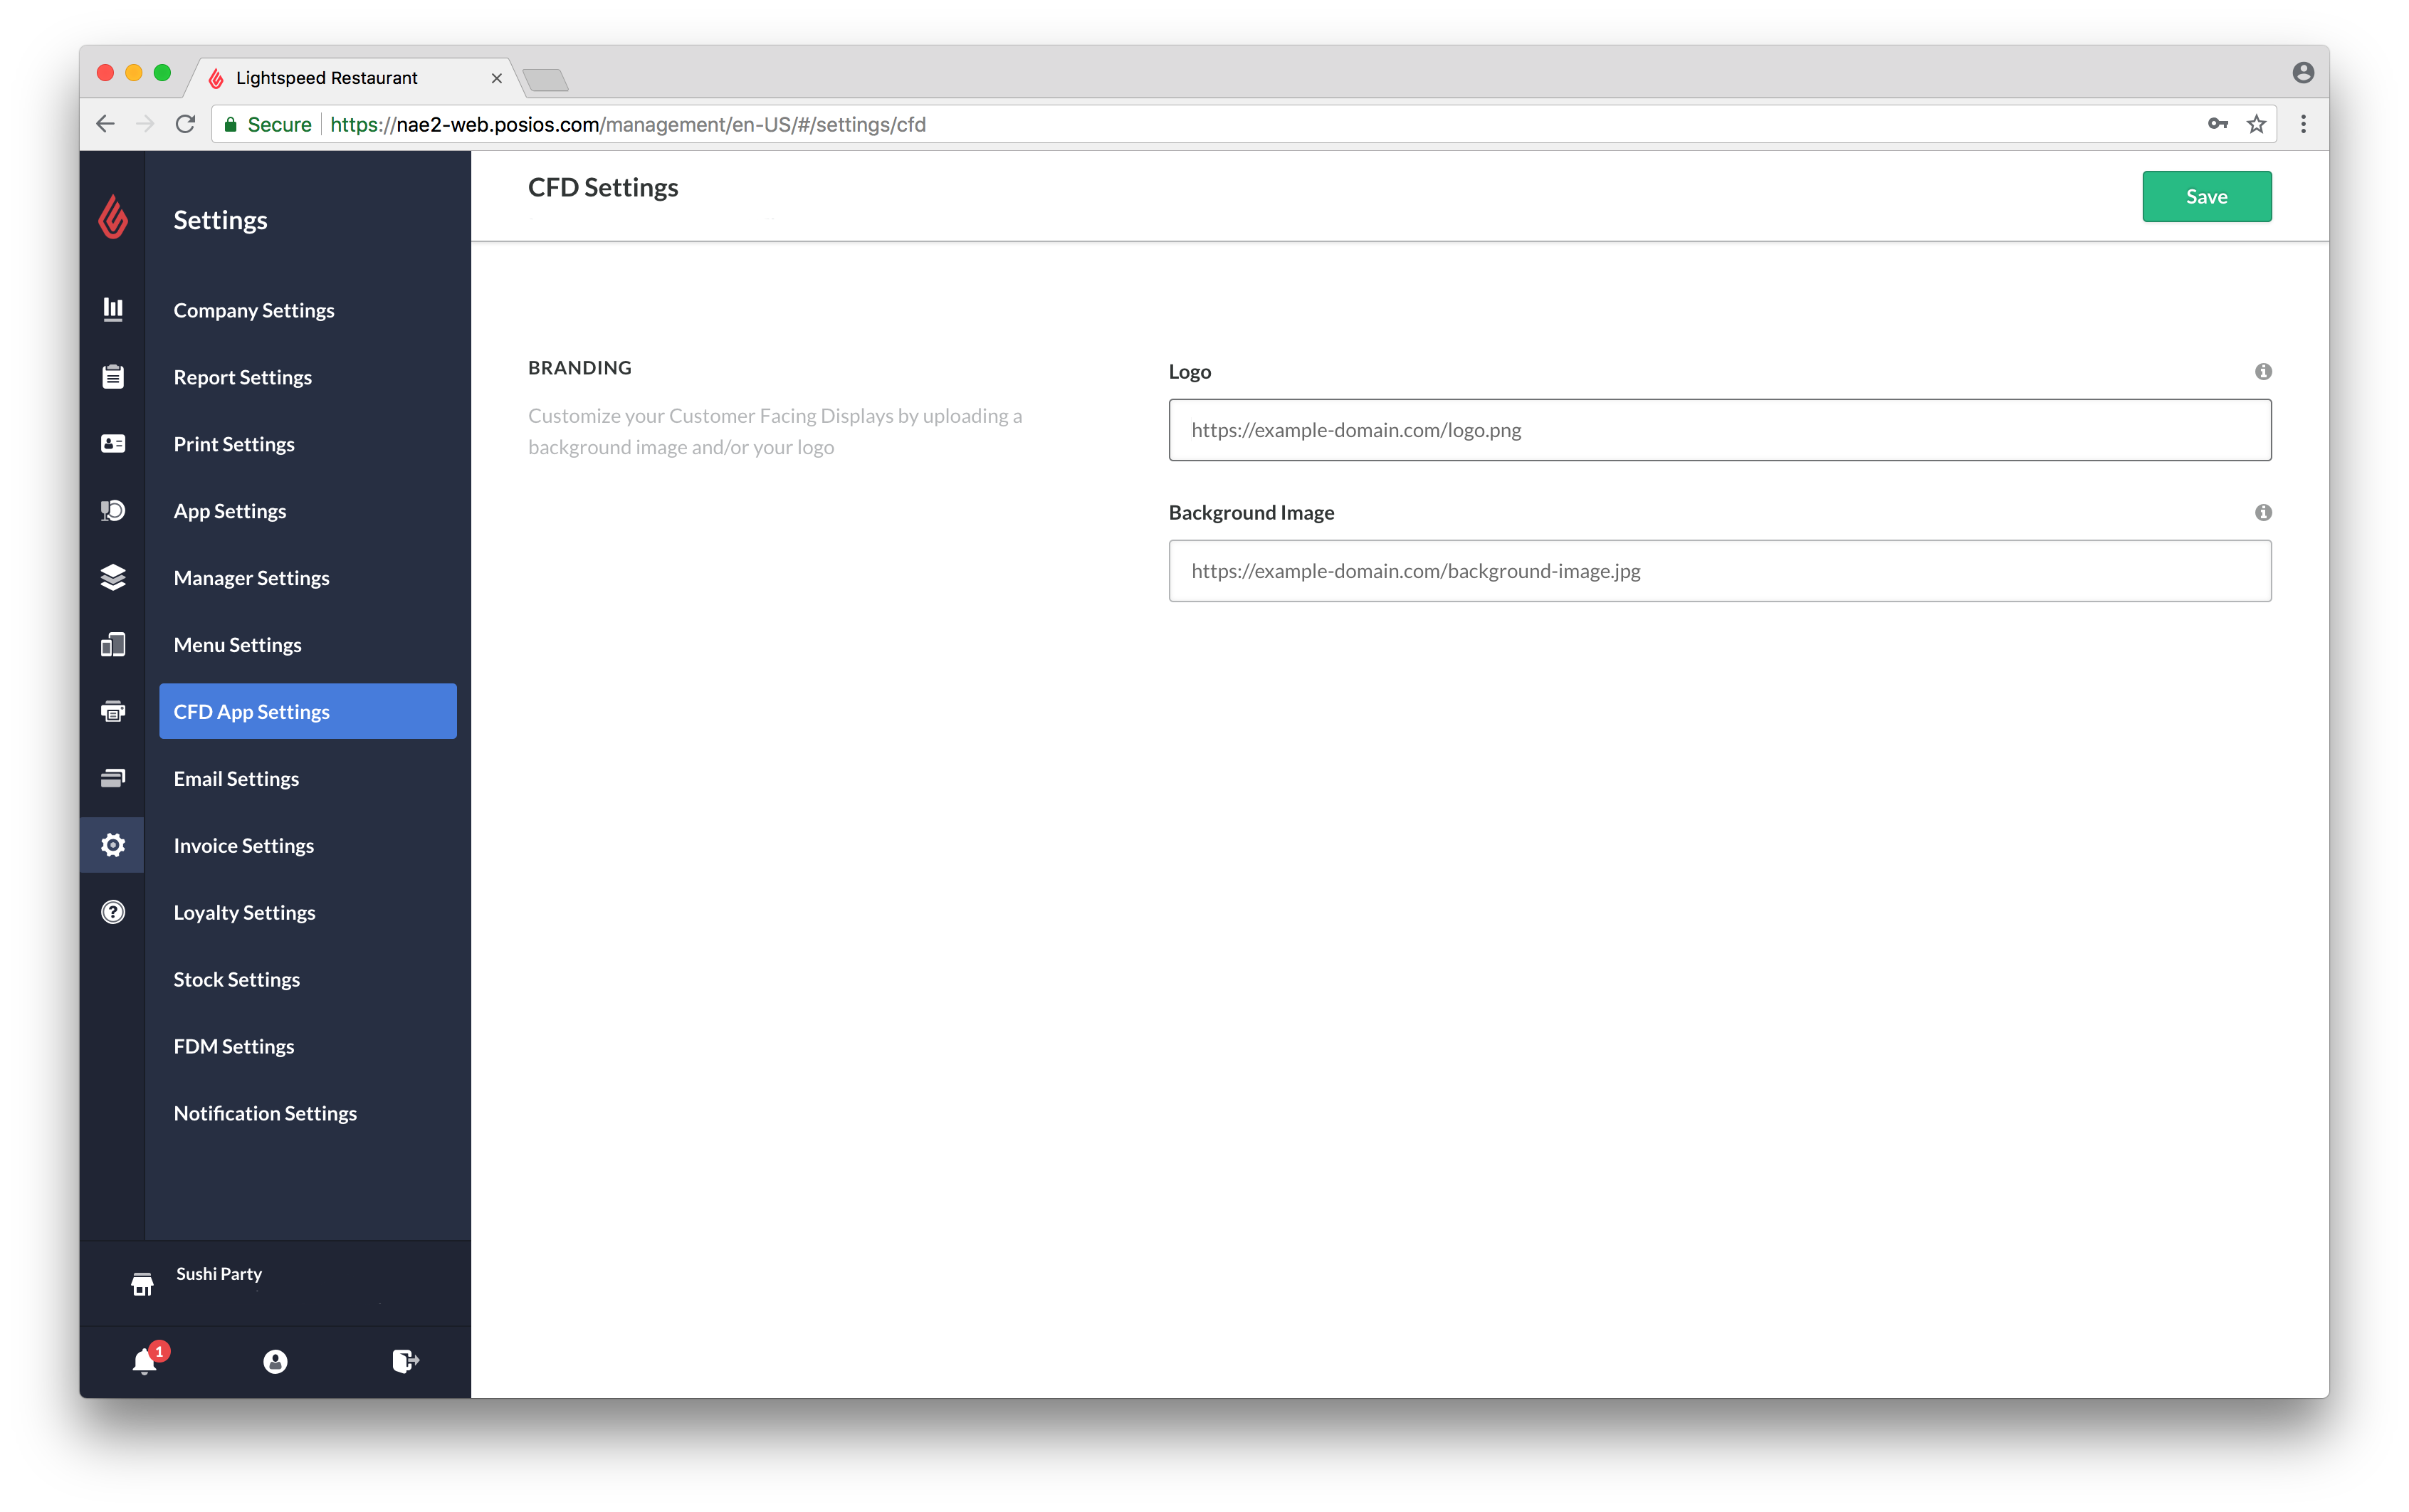Click the Report Settings icon
Image resolution: width=2409 pixels, height=1512 pixels.
click(113, 377)
